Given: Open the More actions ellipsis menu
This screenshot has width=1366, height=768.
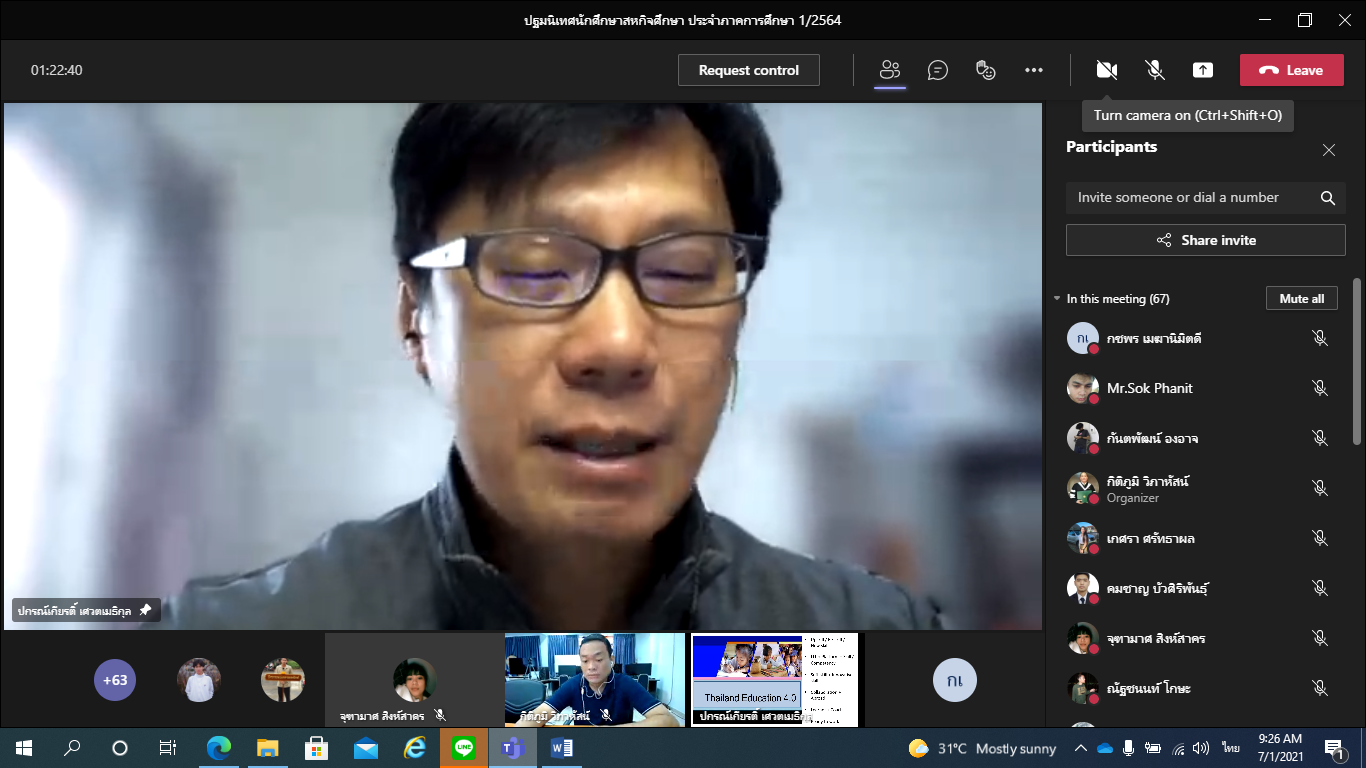Looking at the screenshot, I should coord(1034,70).
